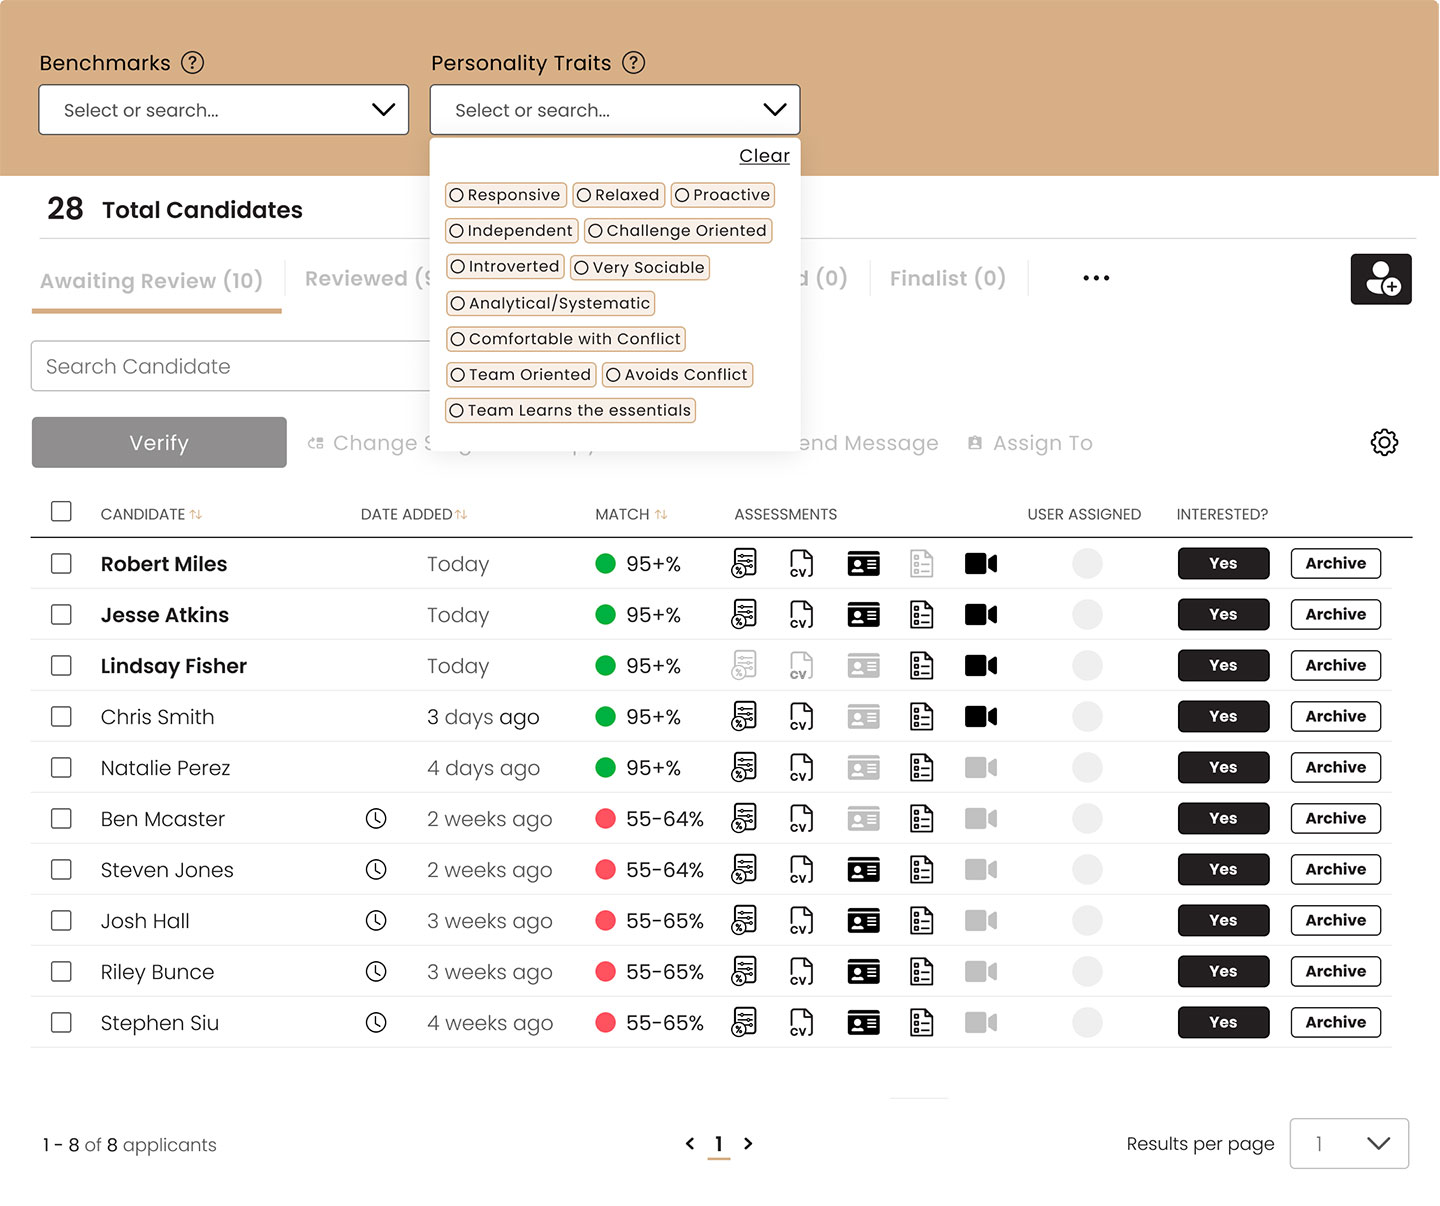1440x1206 pixels.
Task: Open Robert Miles CV icon
Action: tap(801, 563)
